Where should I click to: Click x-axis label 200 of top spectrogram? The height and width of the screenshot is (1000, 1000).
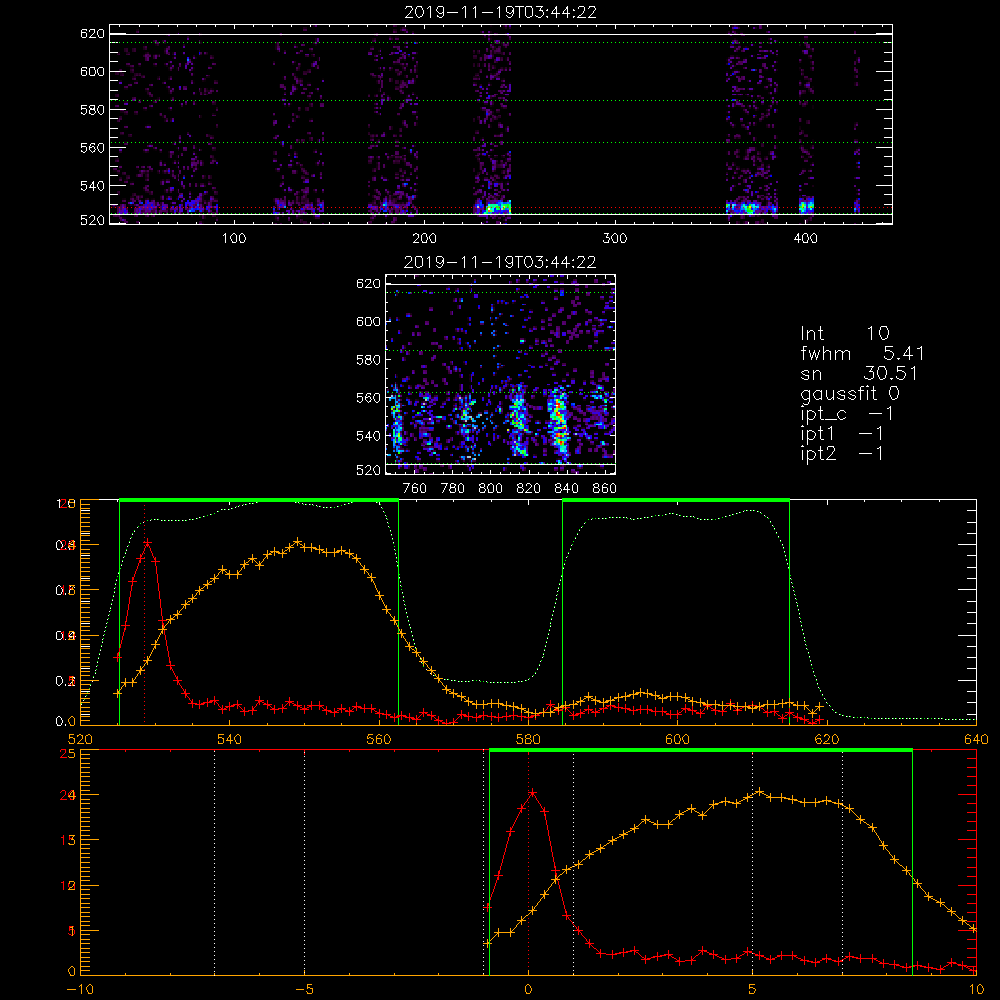pyautogui.click(x=424, y=239)
